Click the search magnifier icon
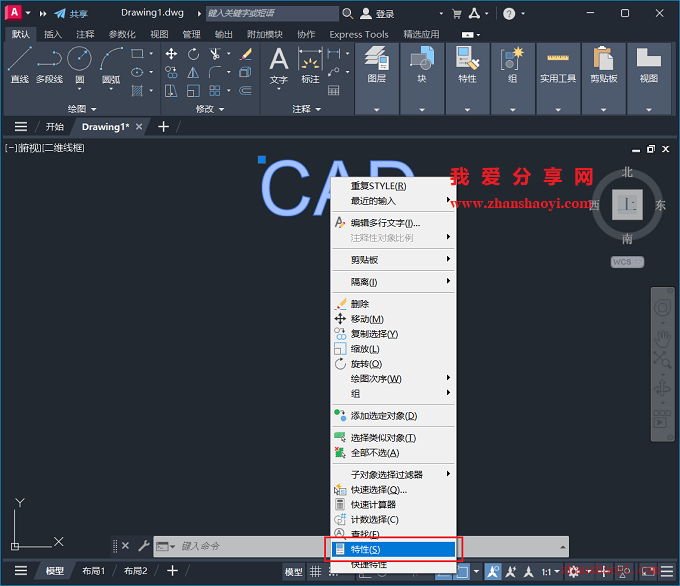 pos(347,13)
